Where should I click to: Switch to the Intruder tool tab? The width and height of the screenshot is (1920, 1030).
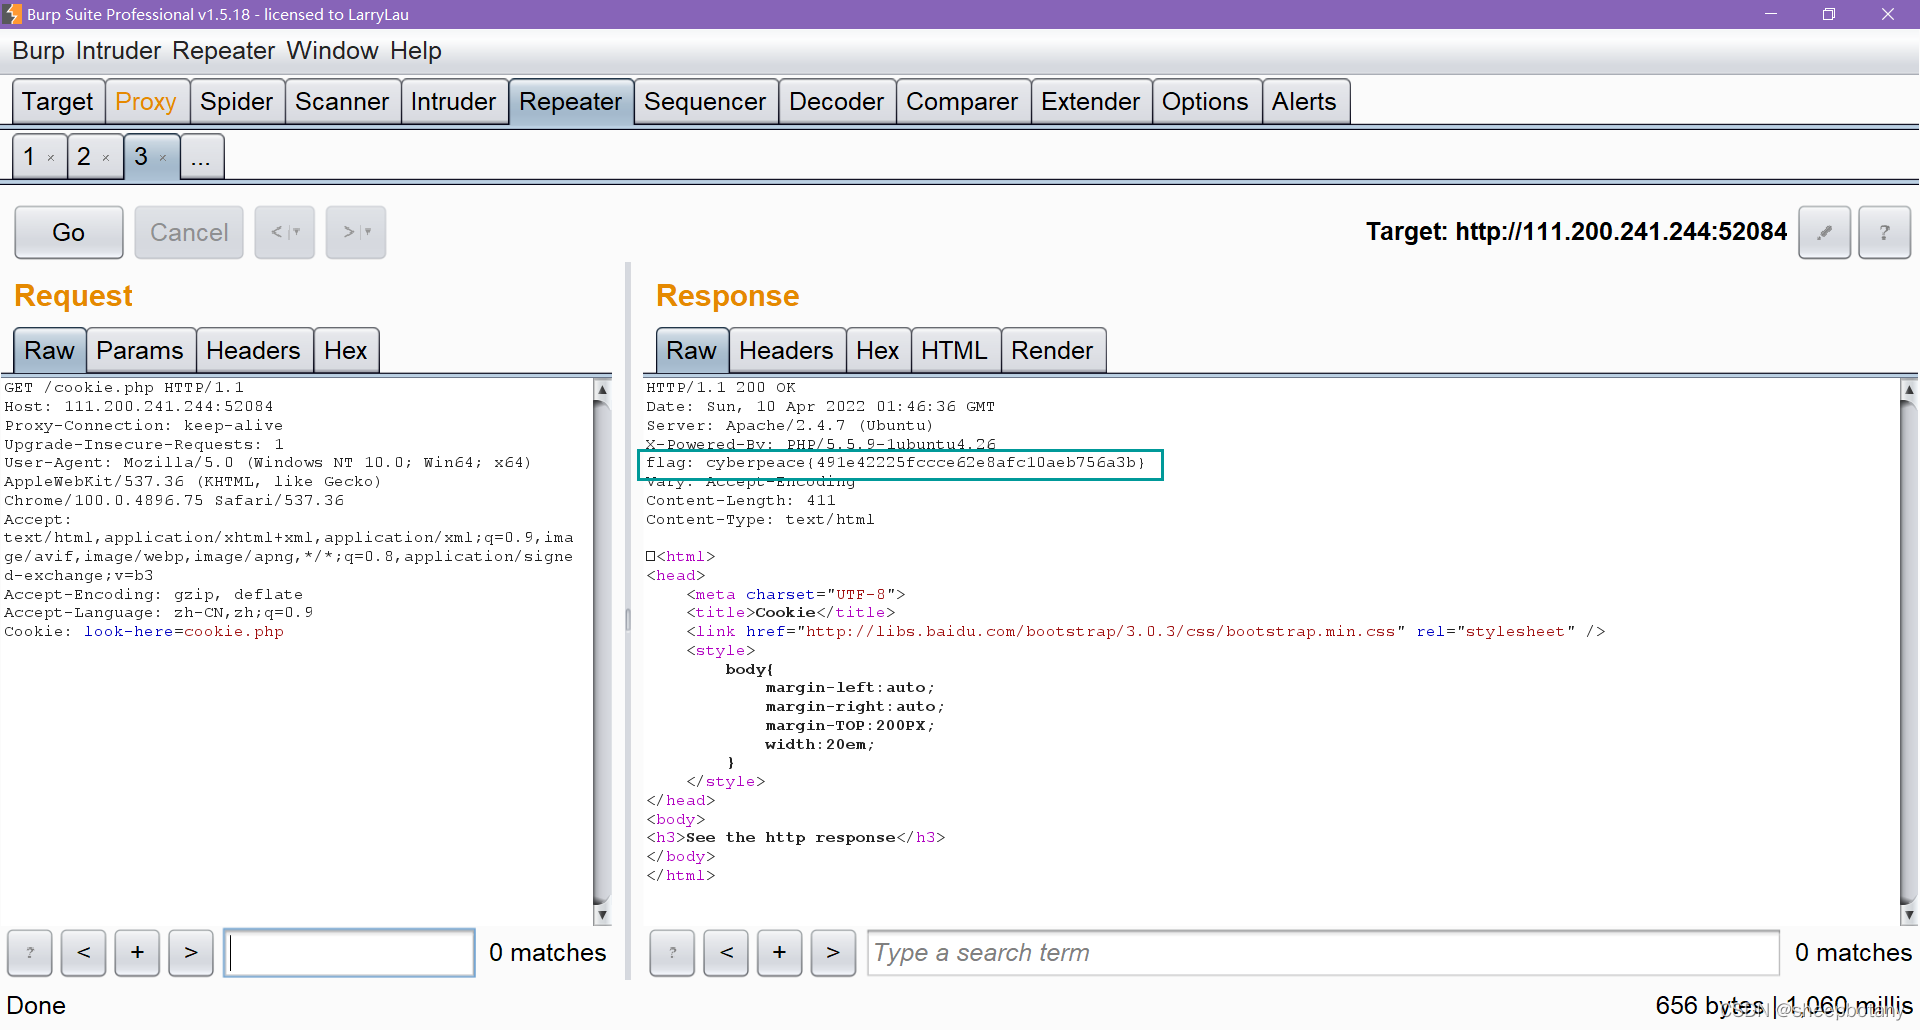pyautogui.click(x=453, y=102)
